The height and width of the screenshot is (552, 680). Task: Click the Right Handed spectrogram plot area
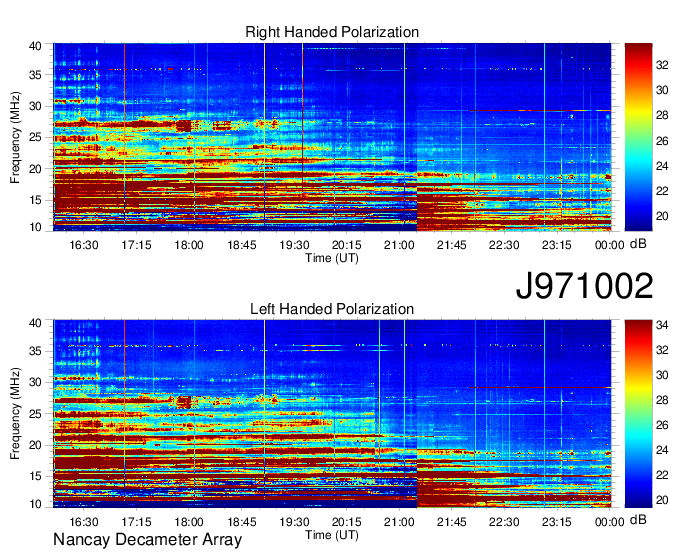(332, 137)
